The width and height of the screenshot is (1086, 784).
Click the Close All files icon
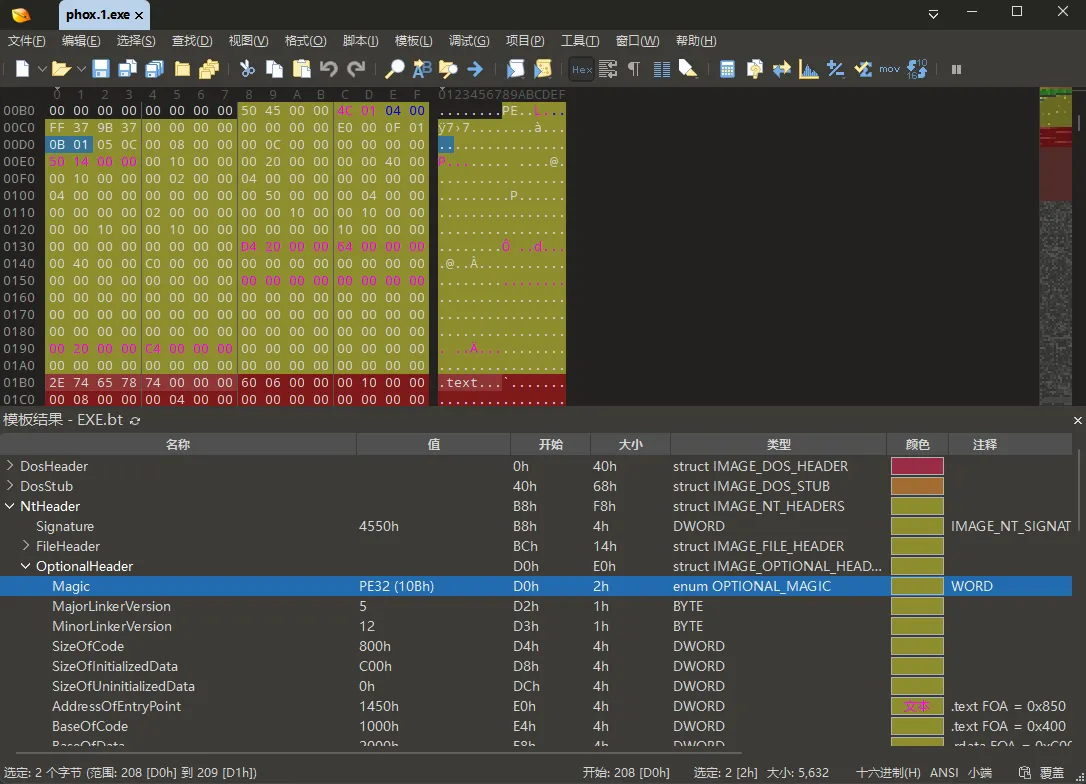point(208,69)
